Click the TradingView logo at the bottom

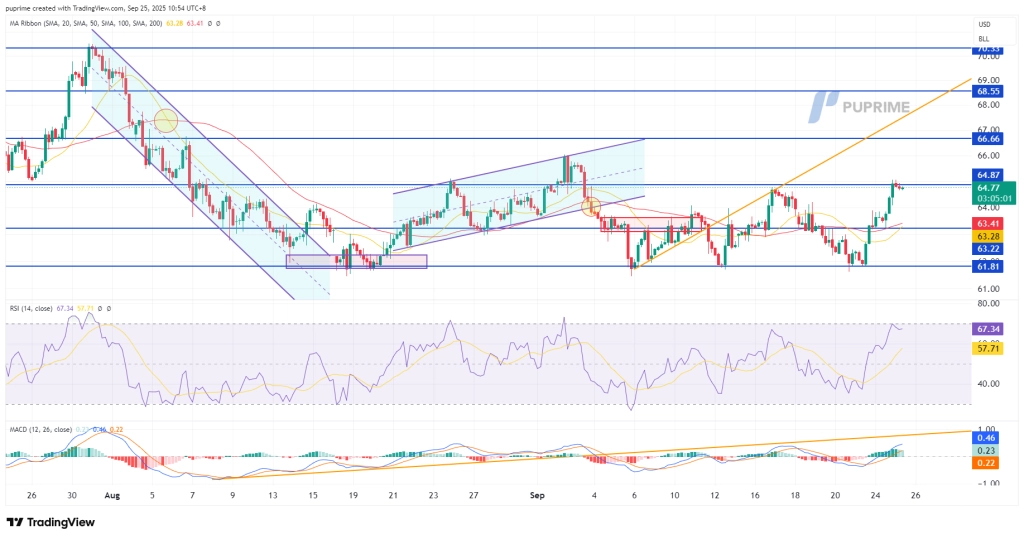pyautogui.click(x=50, y=522)
